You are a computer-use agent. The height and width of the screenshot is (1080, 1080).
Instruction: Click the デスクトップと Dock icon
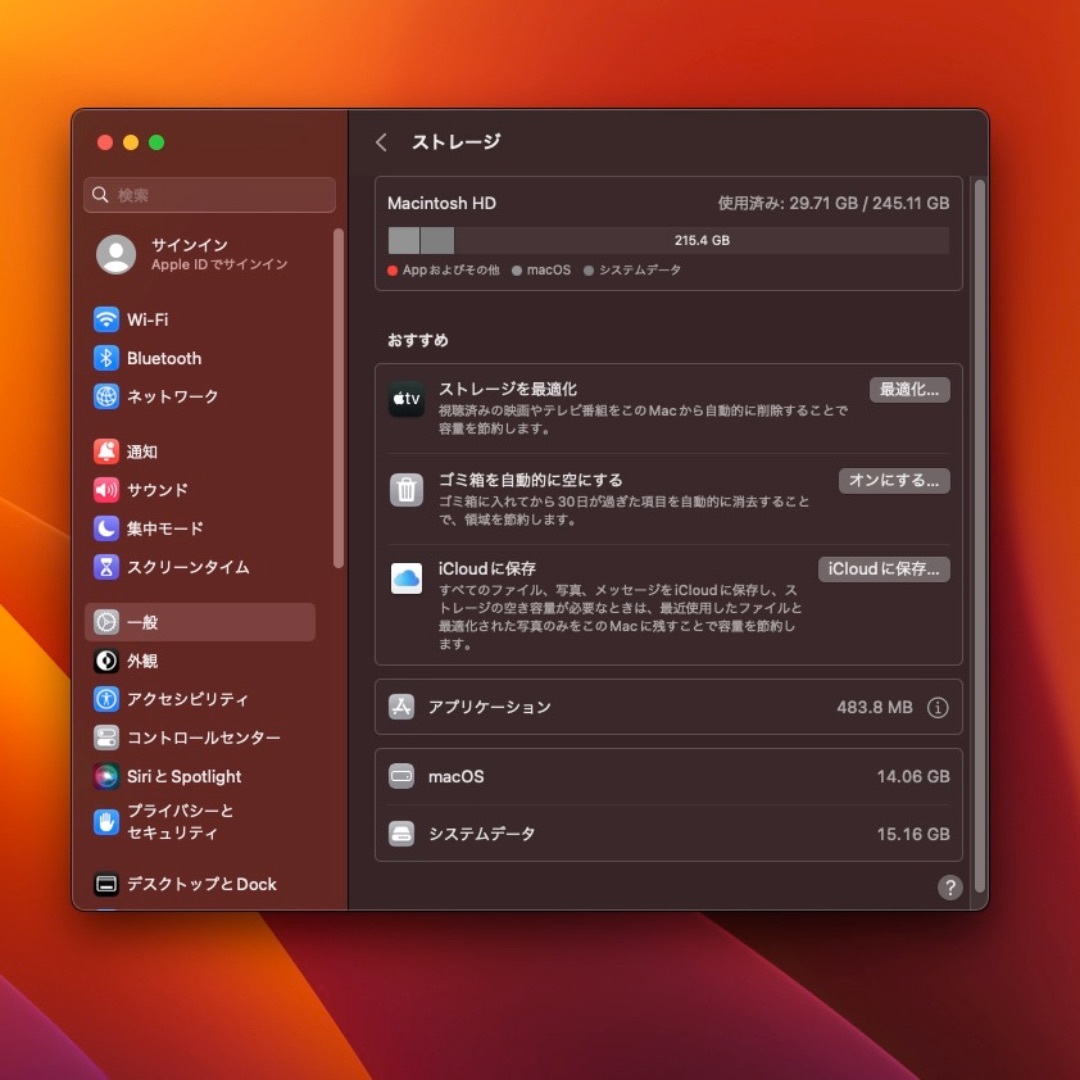click(106, 884)
